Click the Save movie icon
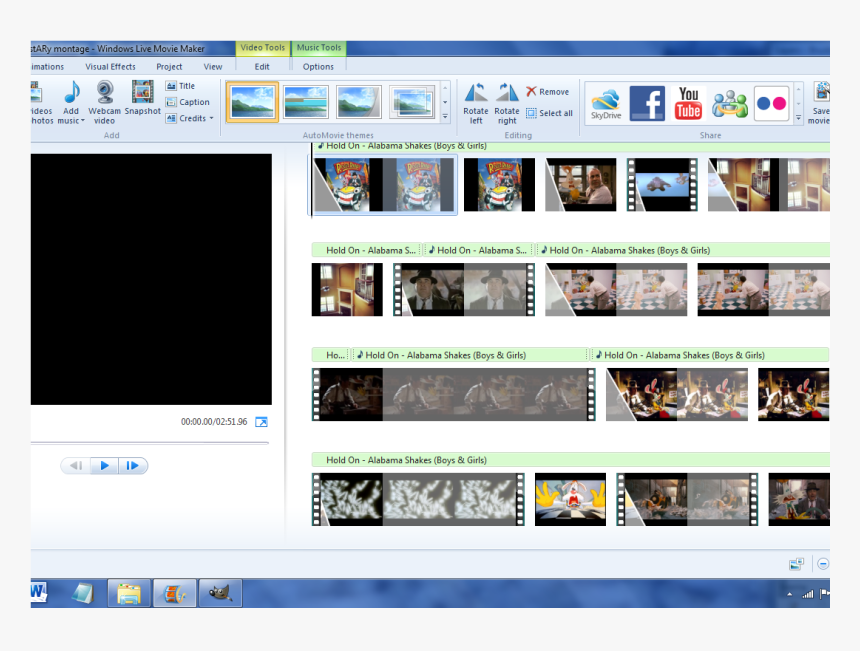Screen dimensions: 860x651 821,92
